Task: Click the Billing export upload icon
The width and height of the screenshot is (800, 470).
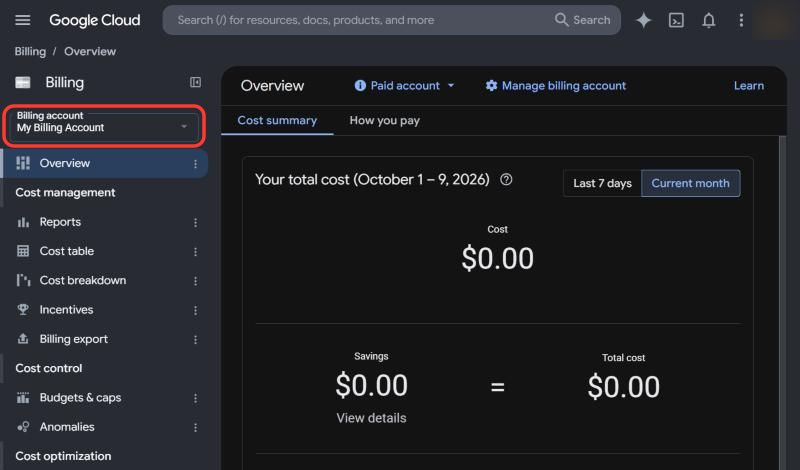Action: coord(23,339)
